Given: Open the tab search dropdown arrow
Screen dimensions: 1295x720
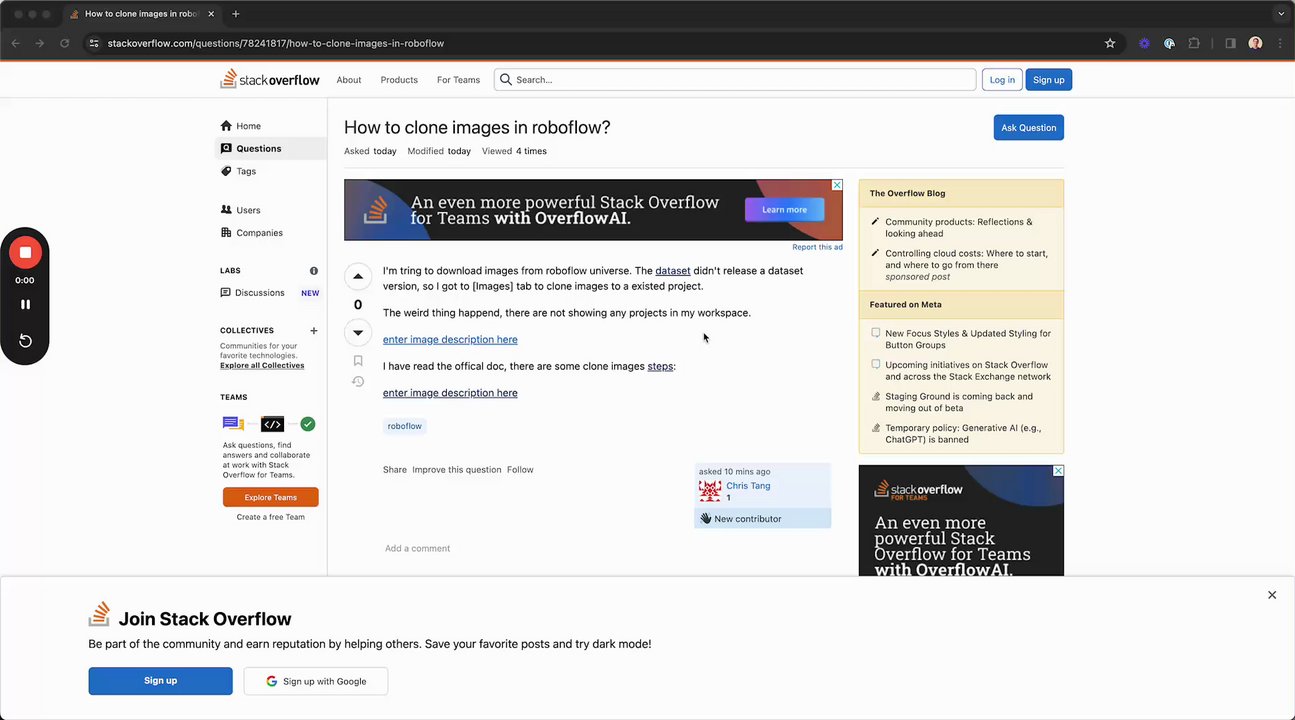Looking at the screenshot, I should pos(1281,14).
